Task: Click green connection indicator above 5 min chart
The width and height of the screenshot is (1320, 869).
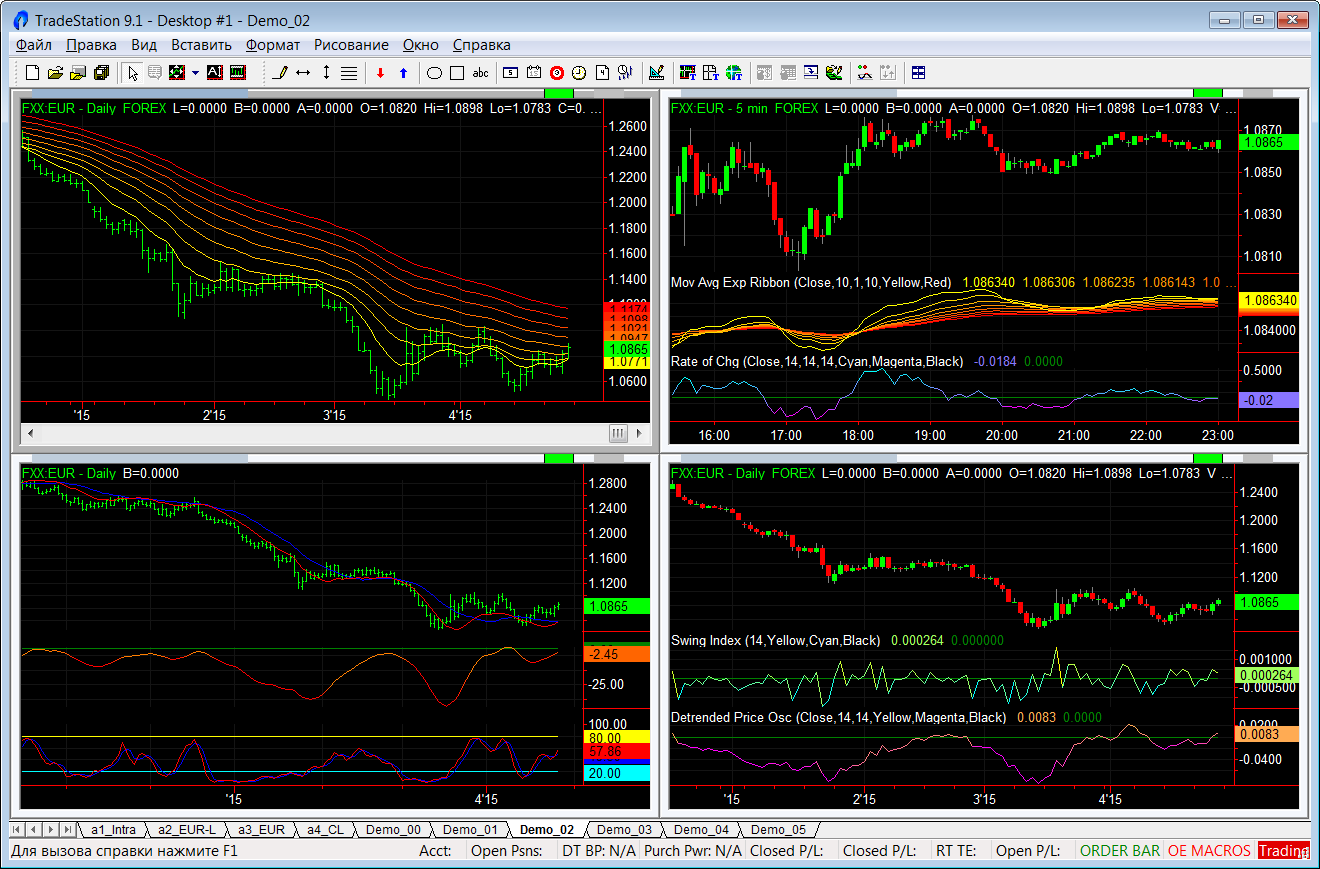Action: coord(1208,93)
